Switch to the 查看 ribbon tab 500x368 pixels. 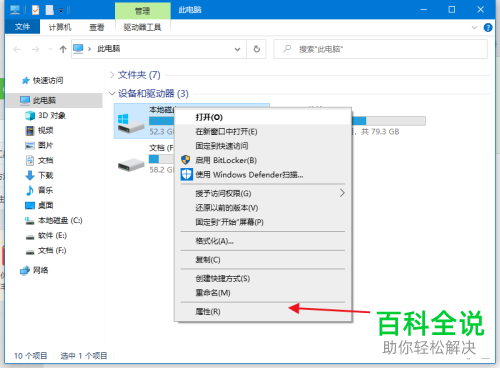97,27
